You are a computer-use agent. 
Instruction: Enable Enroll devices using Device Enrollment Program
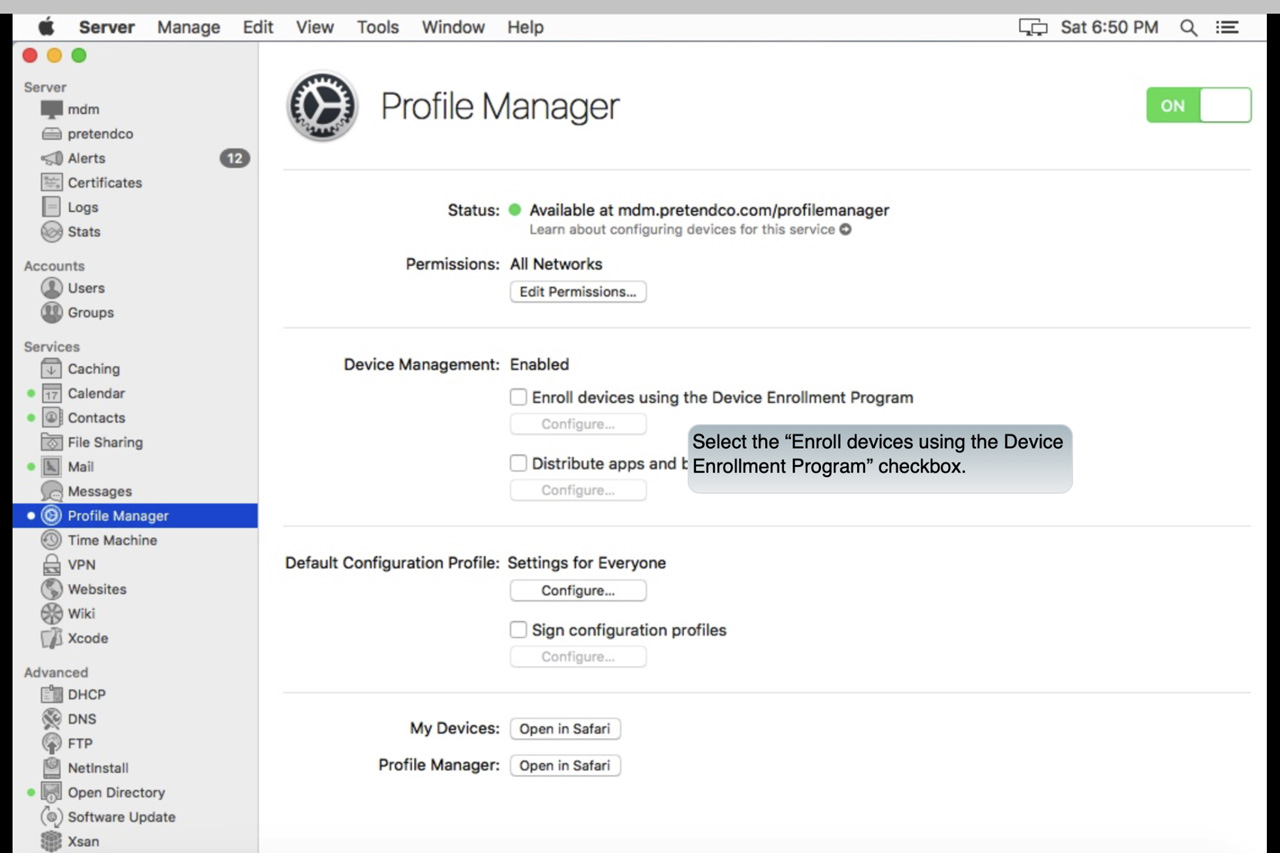[x=518, y=397]
